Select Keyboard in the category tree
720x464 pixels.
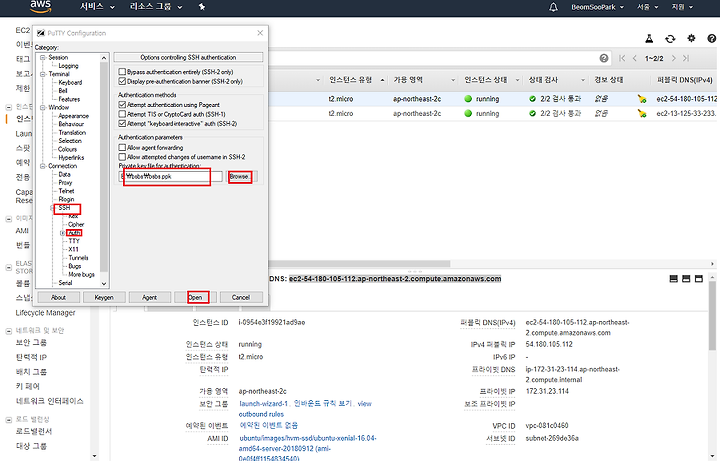70,83
